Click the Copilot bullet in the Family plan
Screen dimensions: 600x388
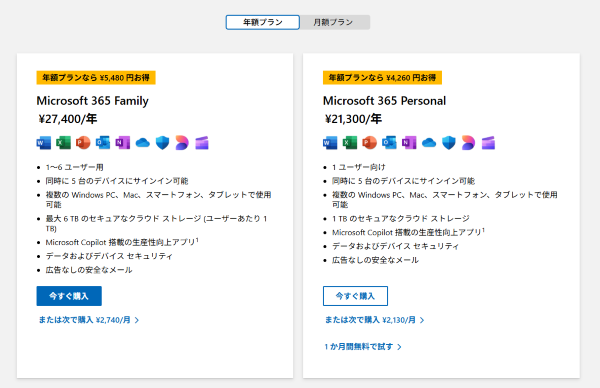tap(122, 242)
